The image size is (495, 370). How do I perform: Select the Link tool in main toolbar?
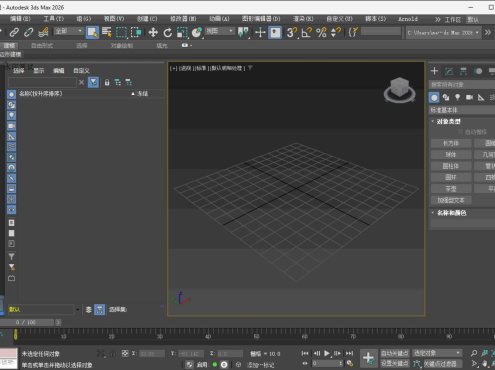tap(14, 32)
